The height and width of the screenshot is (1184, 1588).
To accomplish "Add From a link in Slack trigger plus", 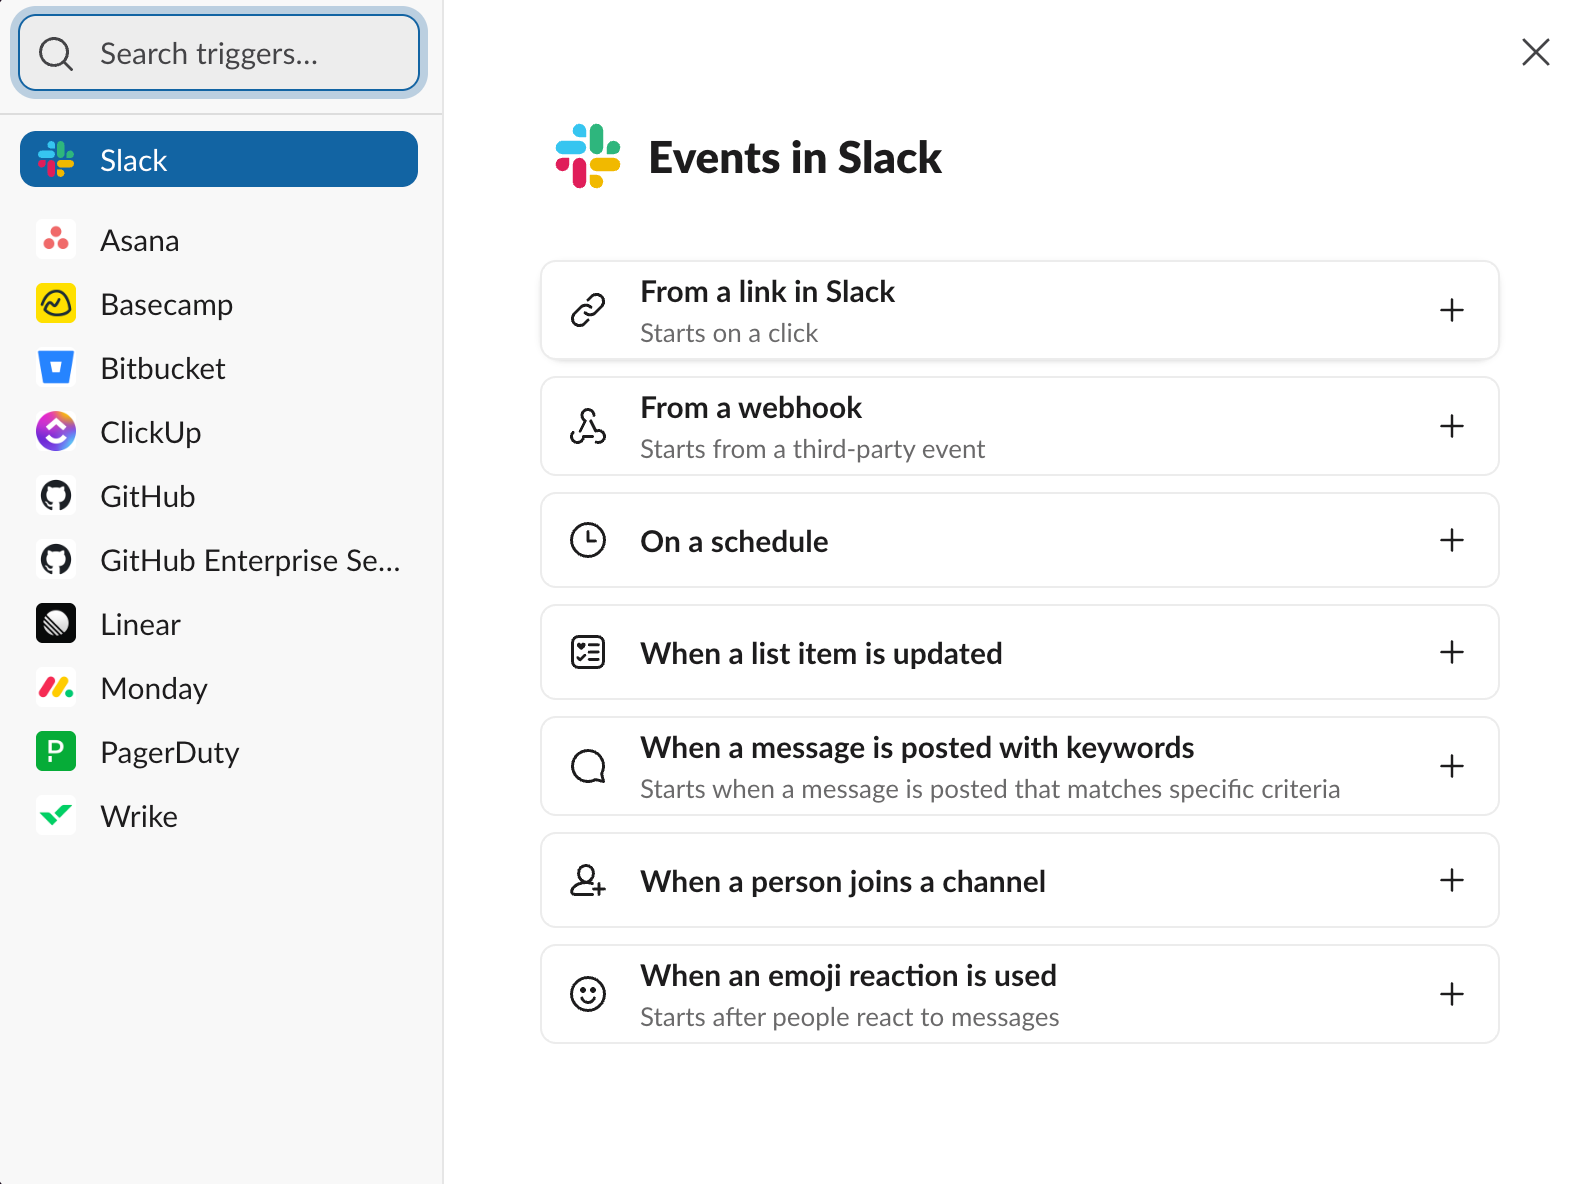I will [x=1452, y=310].
